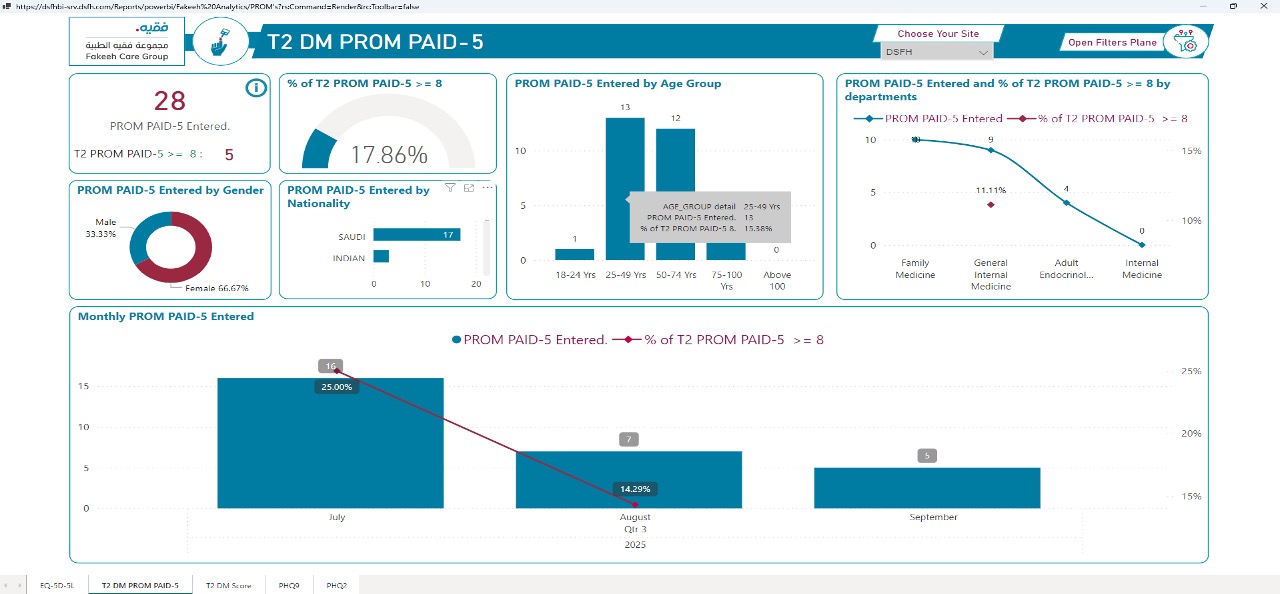Click the T2 DM PROM PAID-5 page title
The height and width of the screenshot is (594, 1280).
375,42
